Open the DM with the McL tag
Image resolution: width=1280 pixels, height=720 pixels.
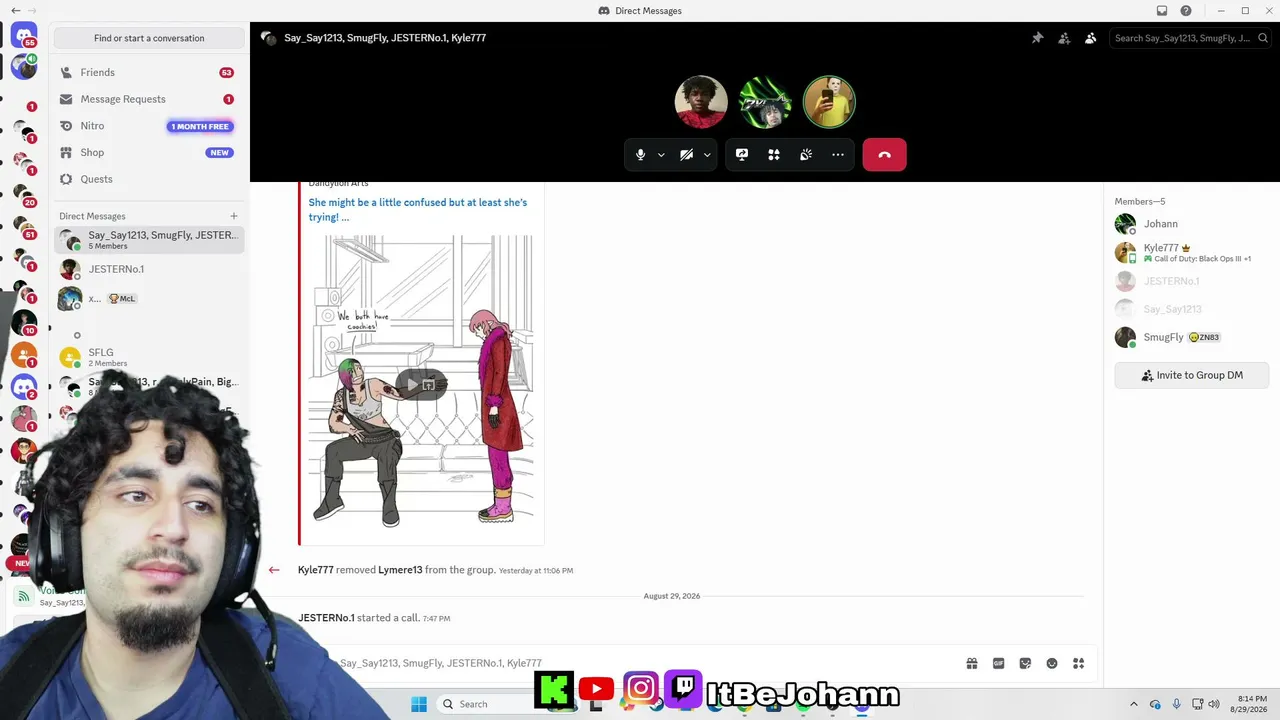(149, 298)
